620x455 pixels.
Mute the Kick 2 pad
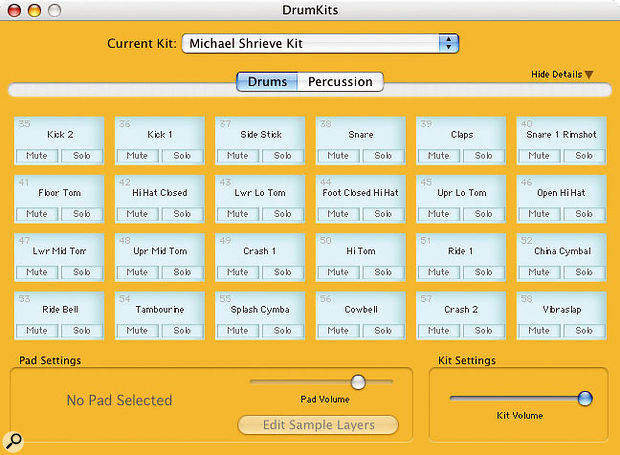pyautogui.click(x=37, y=156)
